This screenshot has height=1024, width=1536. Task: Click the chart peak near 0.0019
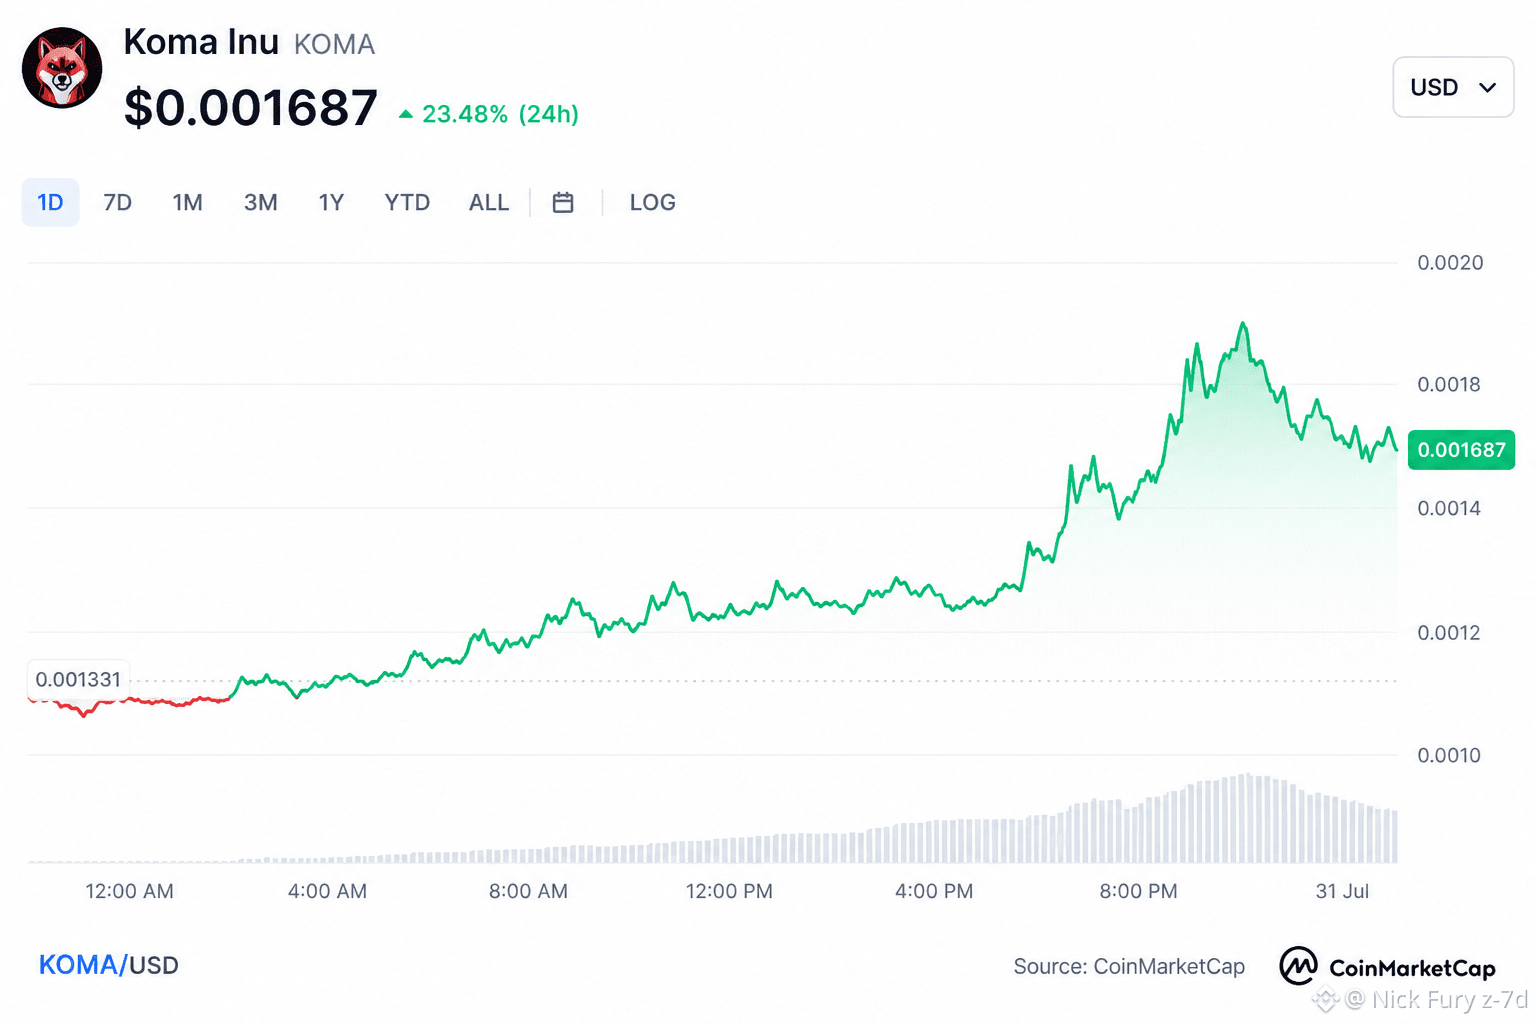pos(1243,324)
